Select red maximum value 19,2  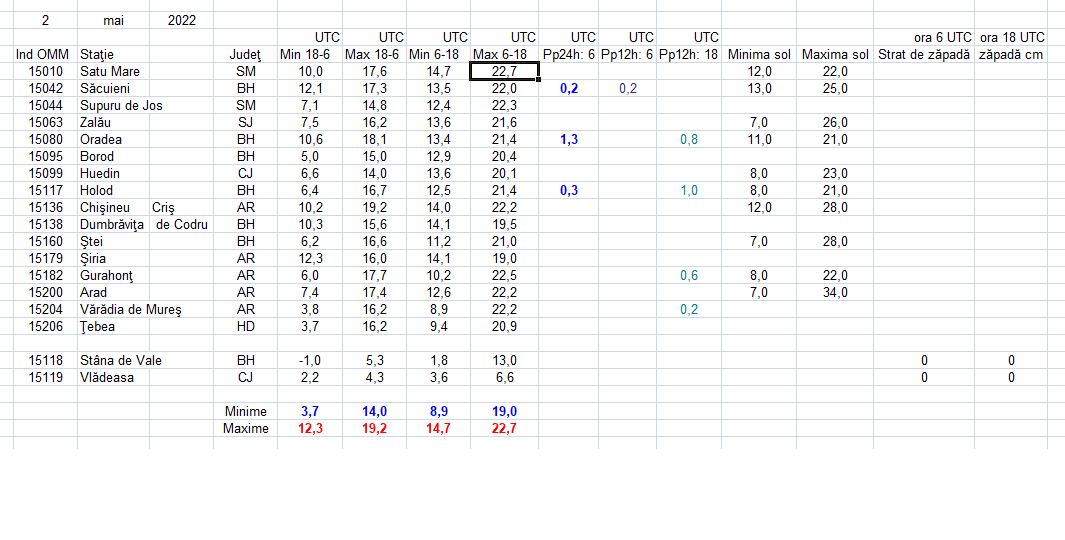coord(374,429)
